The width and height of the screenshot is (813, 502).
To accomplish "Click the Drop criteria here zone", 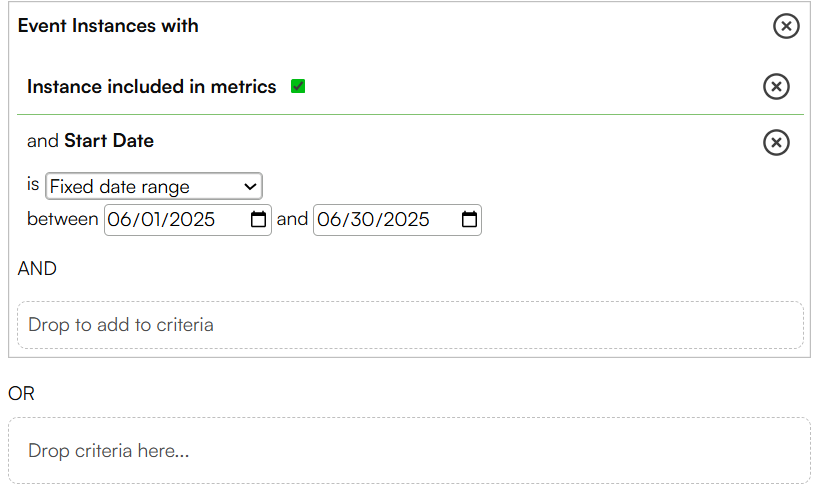I will [x=410, y=451].
